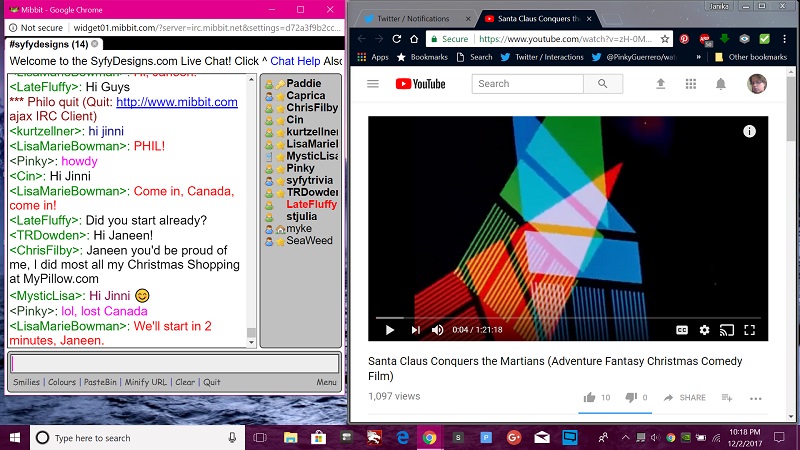800x450 pixels.
Task: Show hidden system tray icons
Action: point(626,438)
